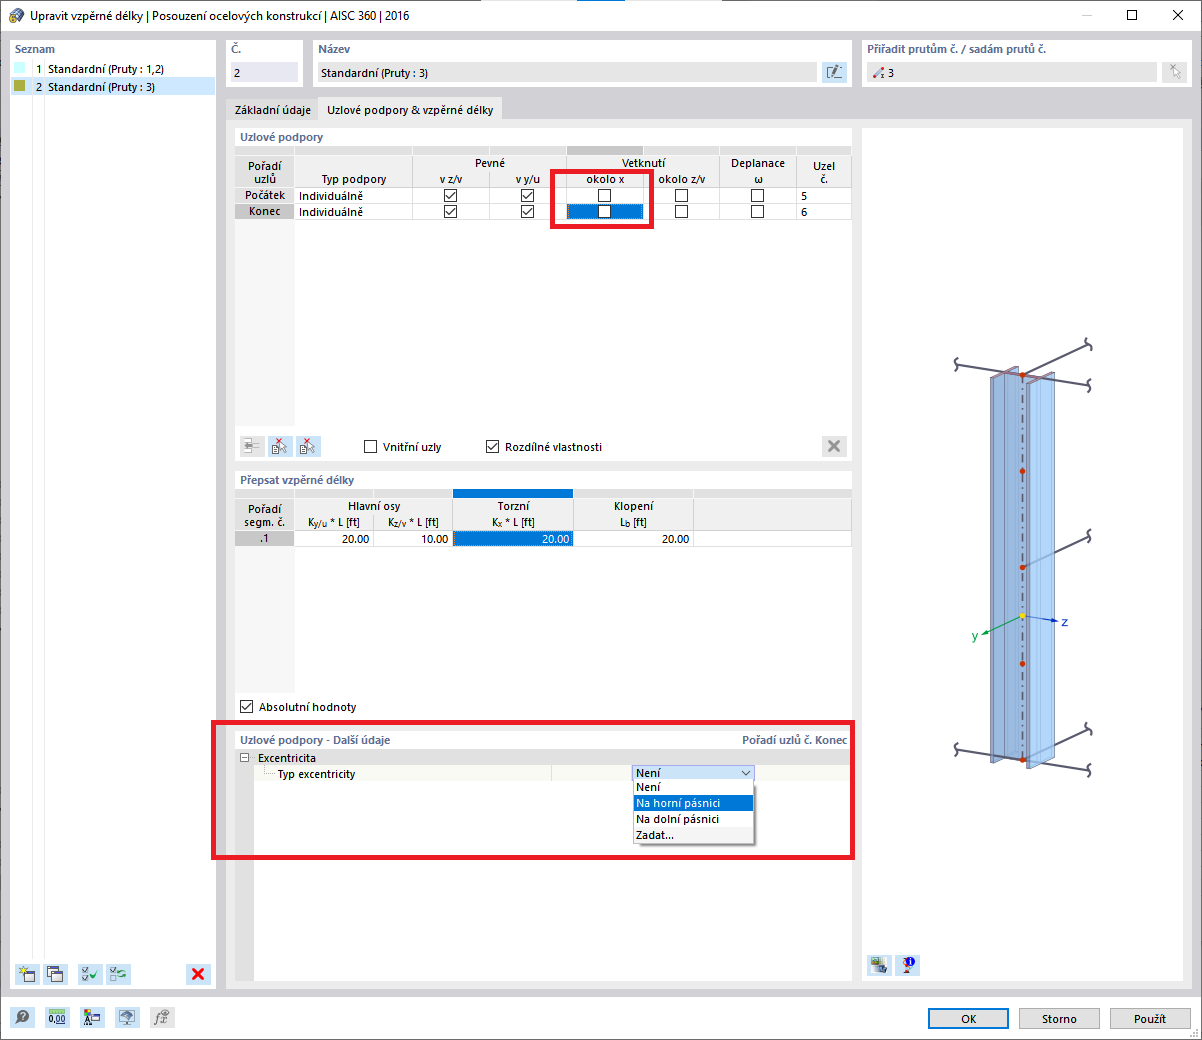The width and height of the screenshot is (1202, 1040).
Task: Select list item 2 Standardní (Pruty : 3)
Action: coord(113,87)
